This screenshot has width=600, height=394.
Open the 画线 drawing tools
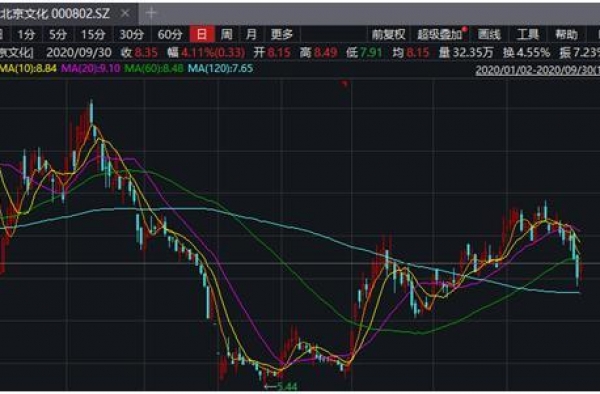(489, 35)
